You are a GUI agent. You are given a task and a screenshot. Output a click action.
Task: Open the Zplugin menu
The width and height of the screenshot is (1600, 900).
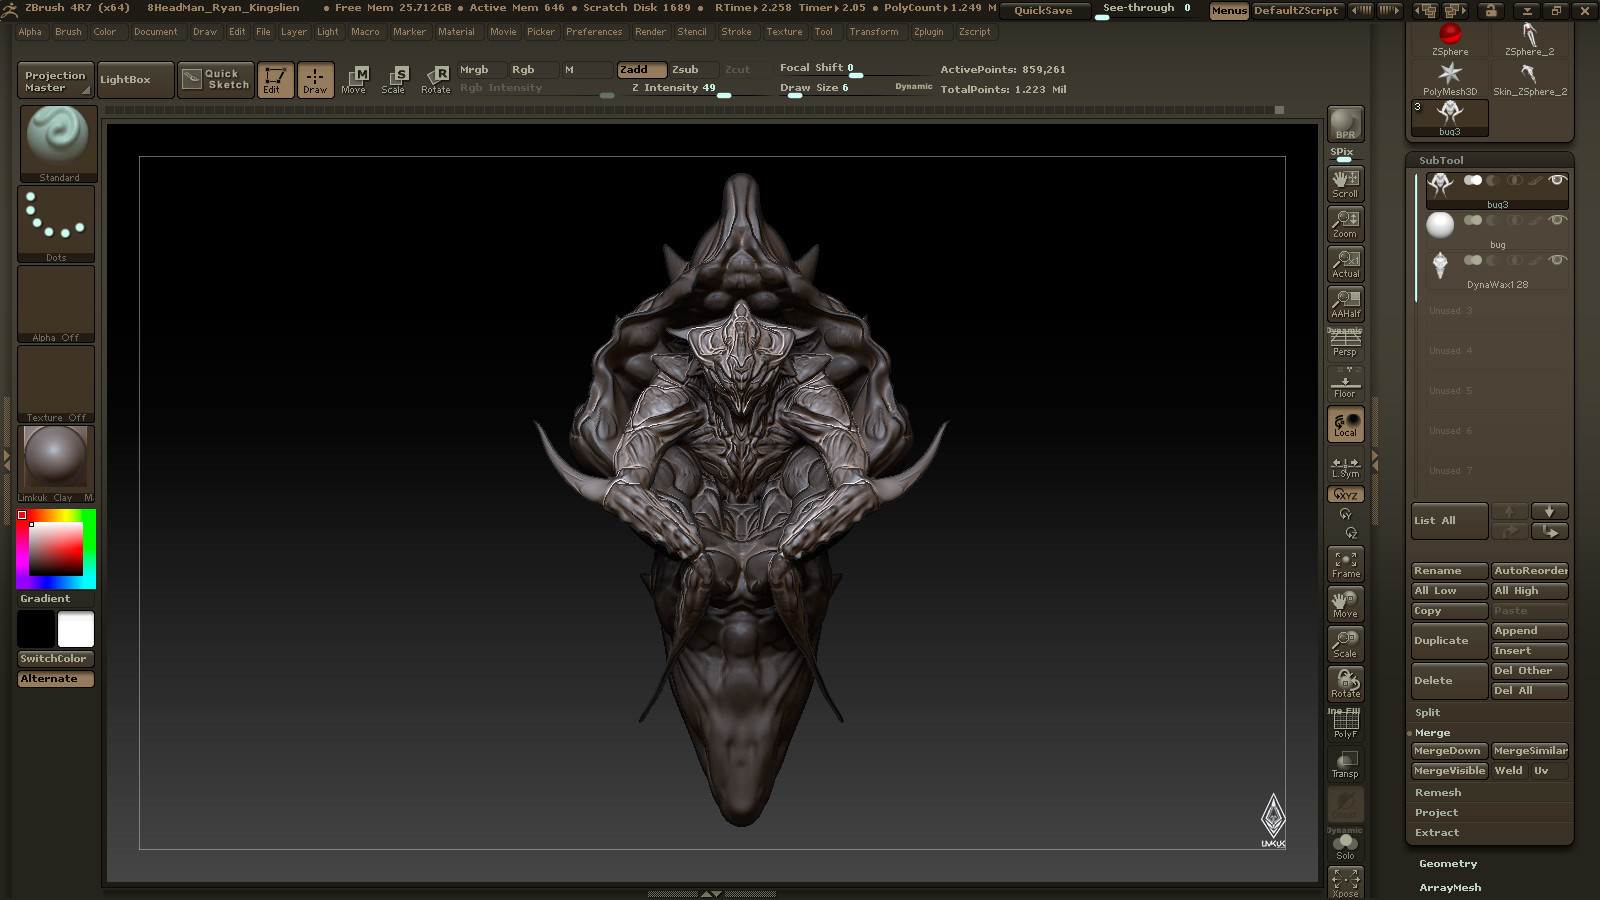pyautogui.click(x=928, y=32)
